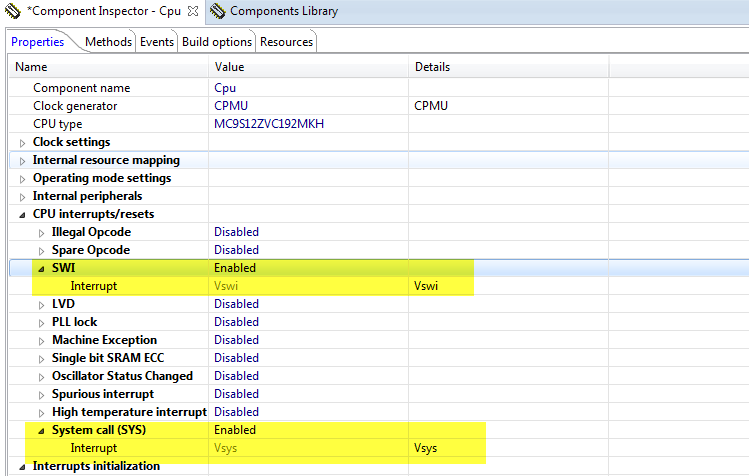The height and width of the screenshot is (476, 749).
Task: Click the Vsys details cell
Action: pos(509,448)
